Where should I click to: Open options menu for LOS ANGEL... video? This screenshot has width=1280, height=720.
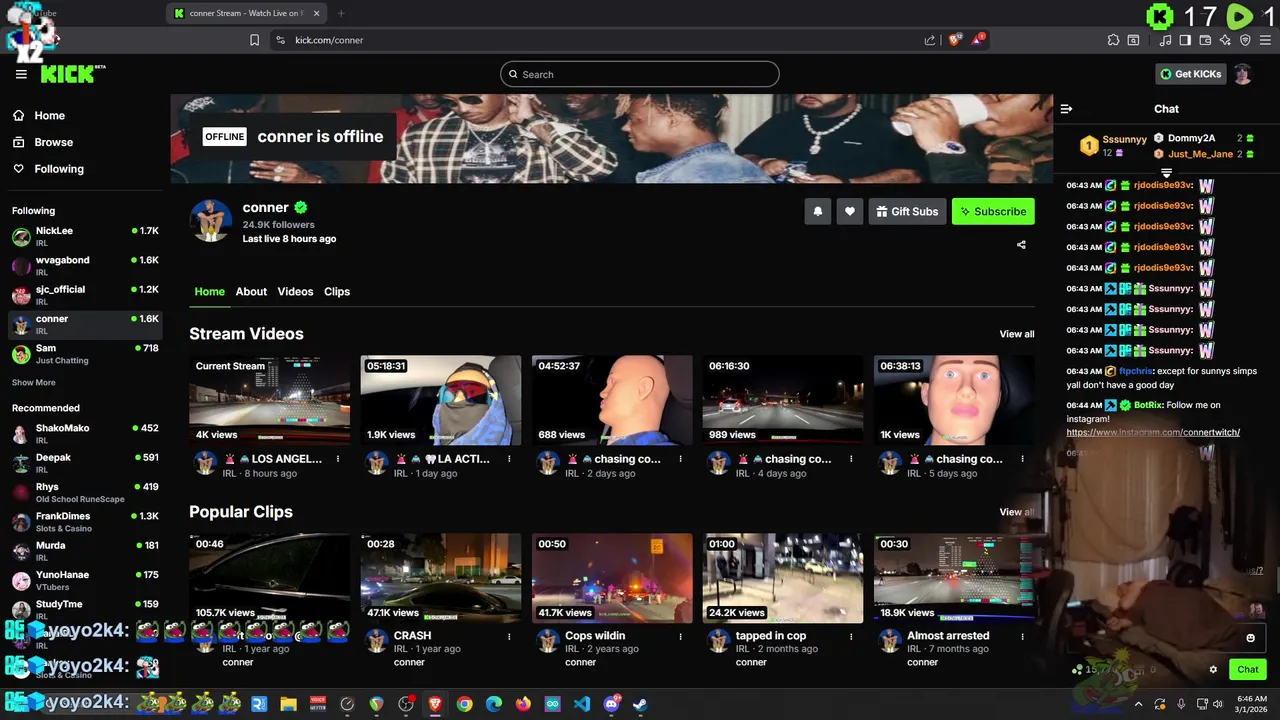338,459
